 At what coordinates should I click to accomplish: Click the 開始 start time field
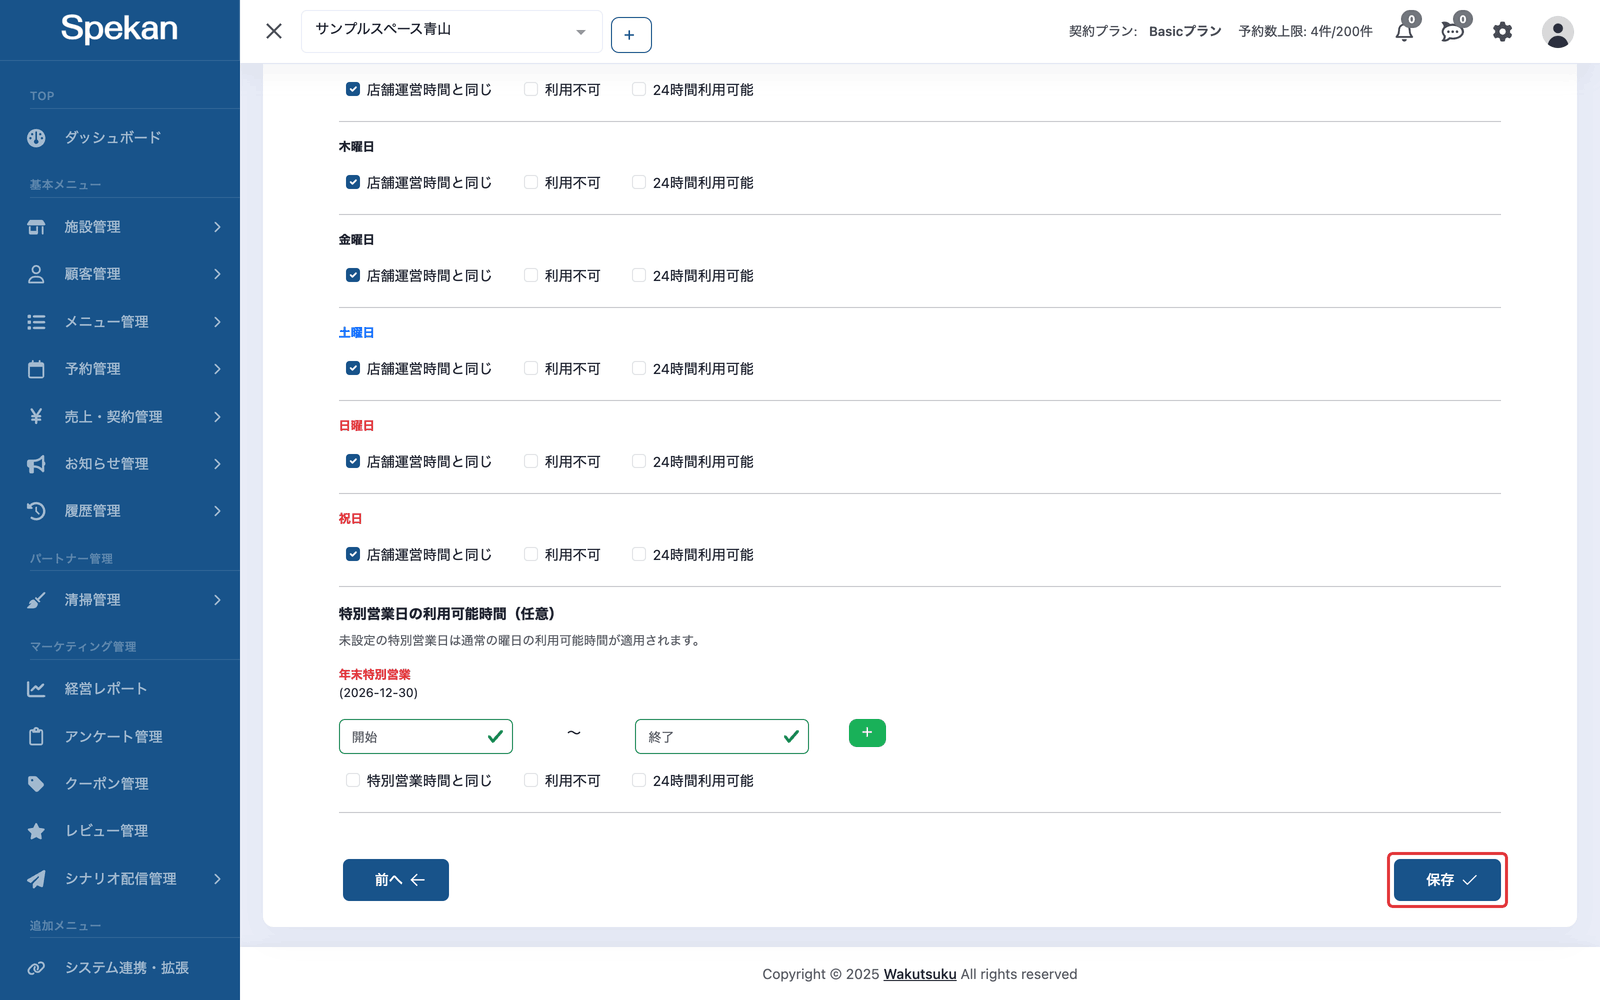(426, 736)
